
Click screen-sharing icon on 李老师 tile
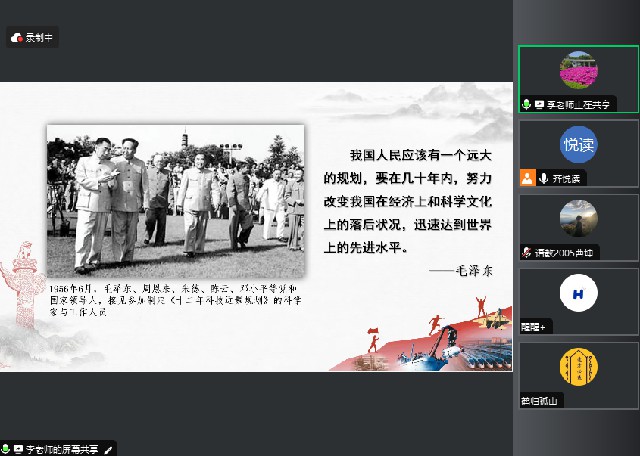coord(539,104)
